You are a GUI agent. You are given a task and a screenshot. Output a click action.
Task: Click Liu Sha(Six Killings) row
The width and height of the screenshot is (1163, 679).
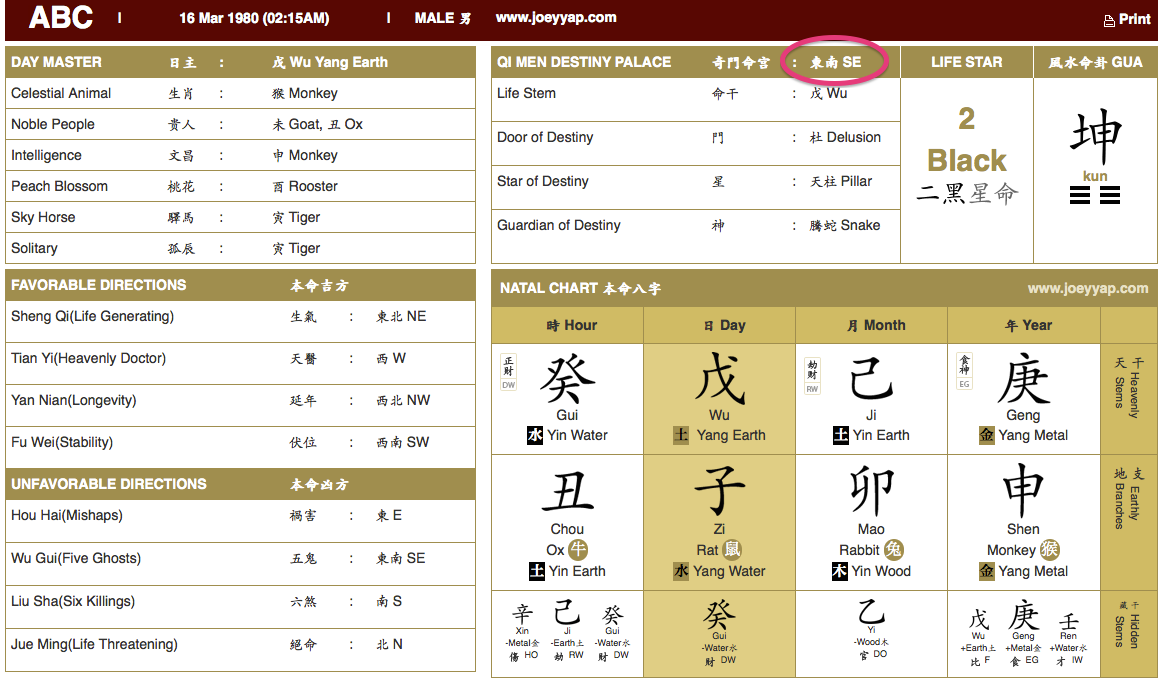240,607
